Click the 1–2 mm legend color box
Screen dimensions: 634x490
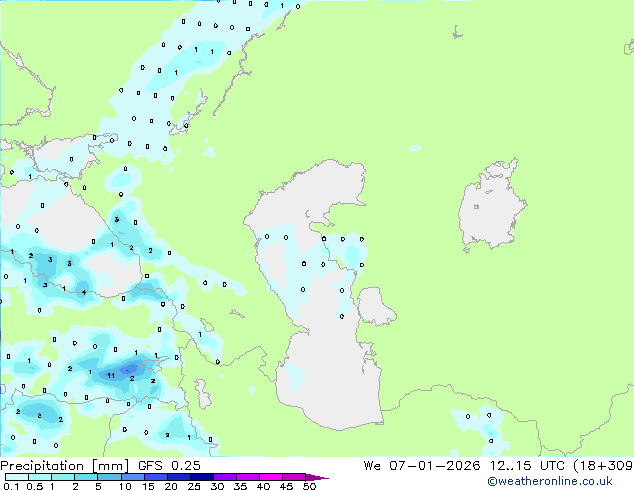[63, 477]
